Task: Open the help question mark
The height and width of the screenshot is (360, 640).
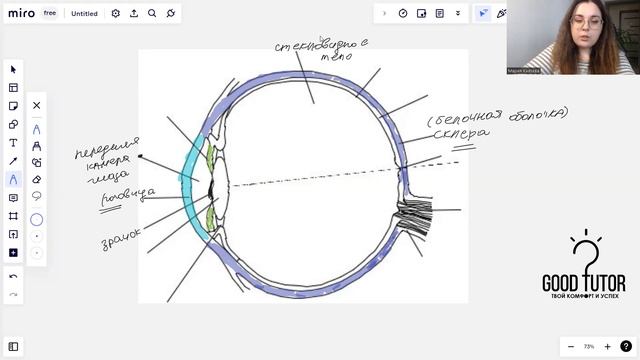Action: tap(626, 347)
